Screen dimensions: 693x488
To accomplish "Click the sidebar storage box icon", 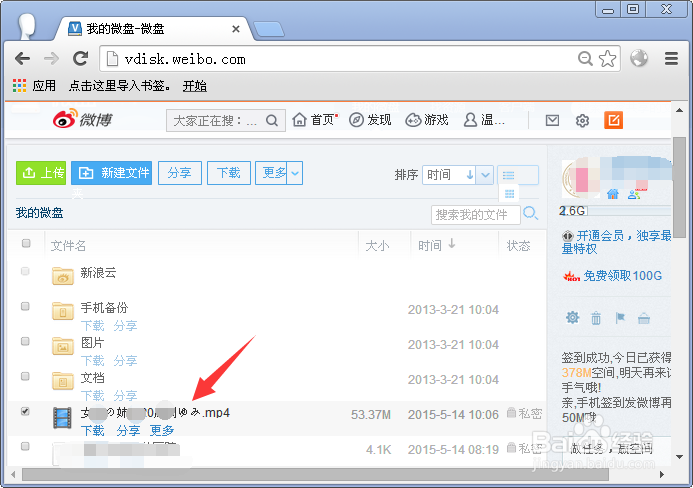I will [x=644, y=318].
